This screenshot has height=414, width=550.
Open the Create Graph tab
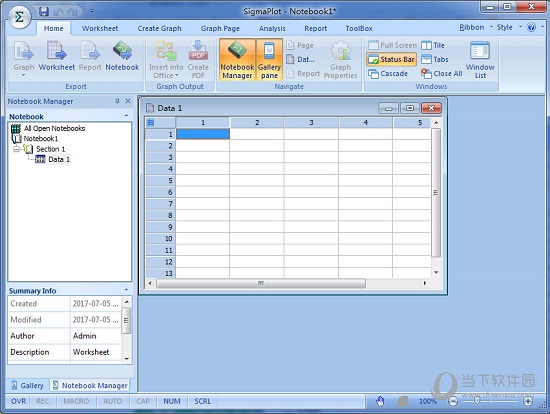(160, 28)
